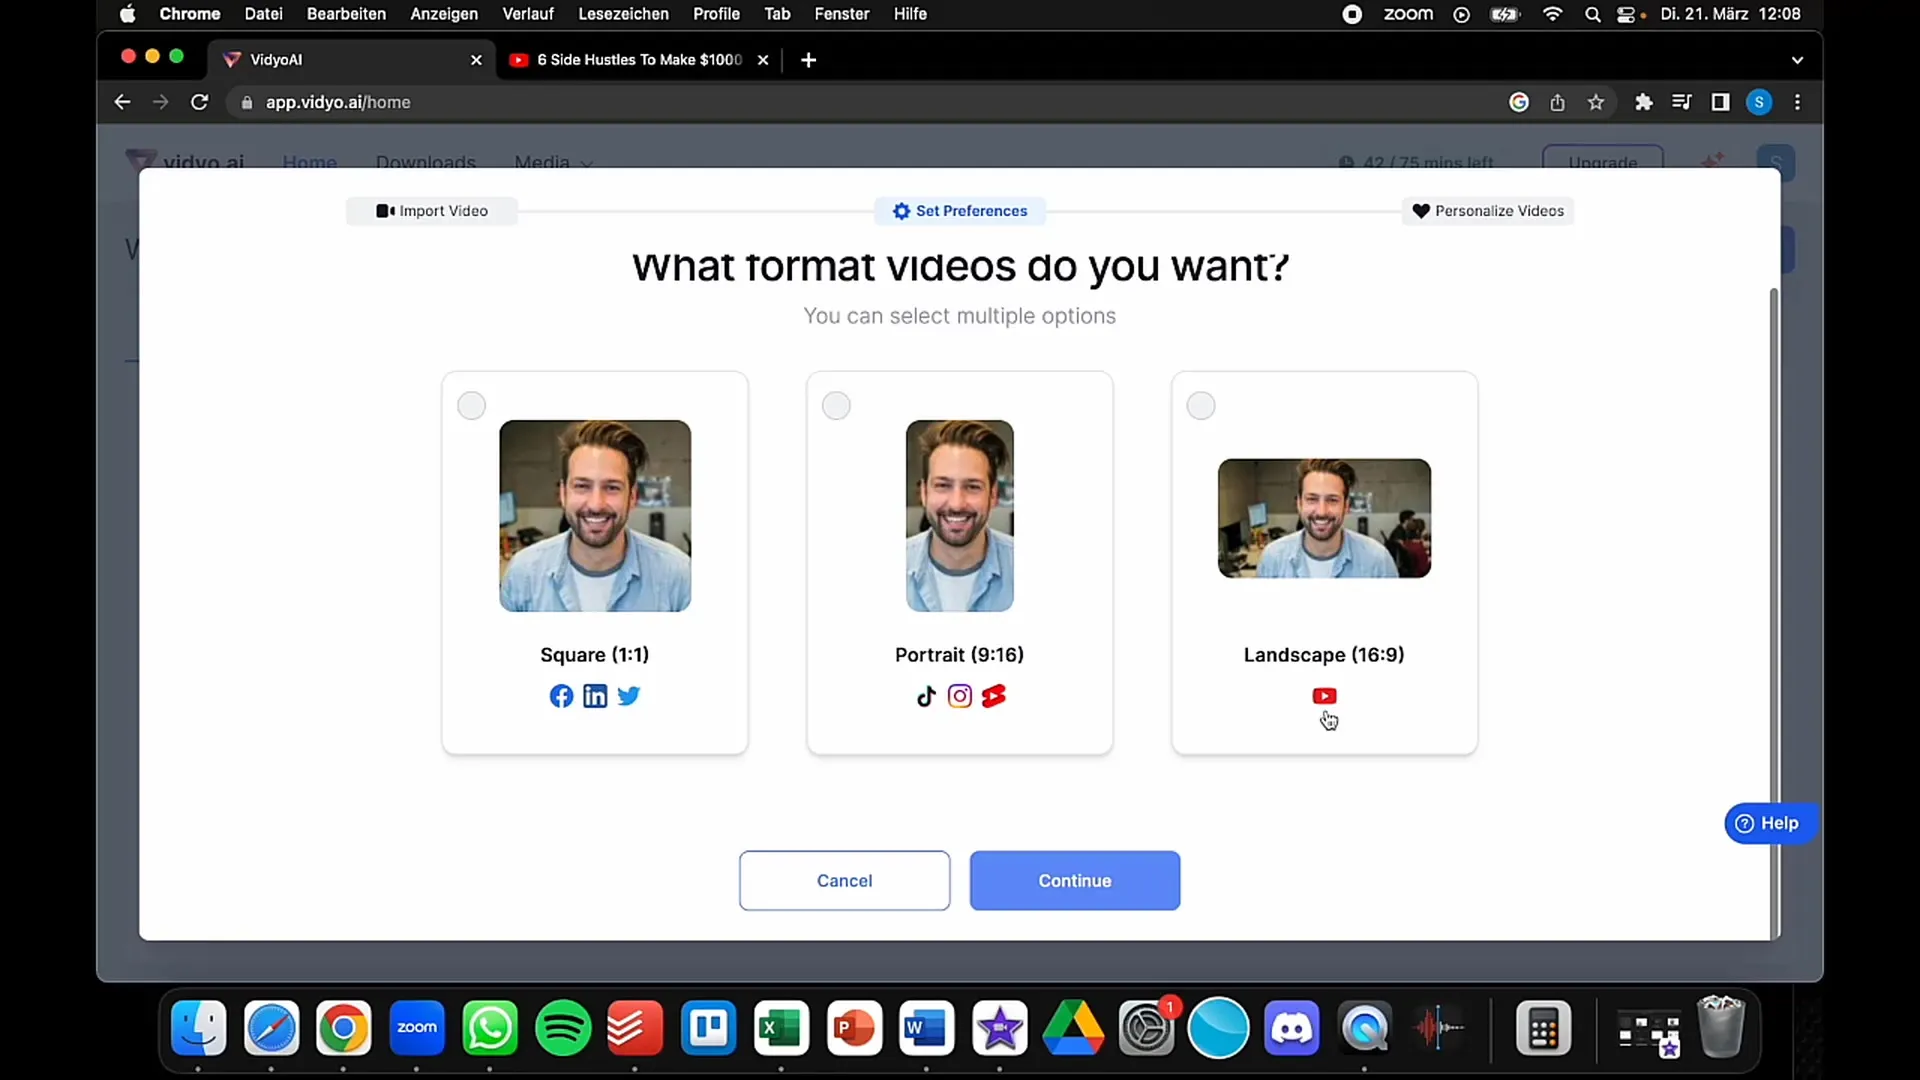Go to the Set Preferences step
Image resolution: width=1920 pixels, height=1080 pixels.
[x=960, y=211]
